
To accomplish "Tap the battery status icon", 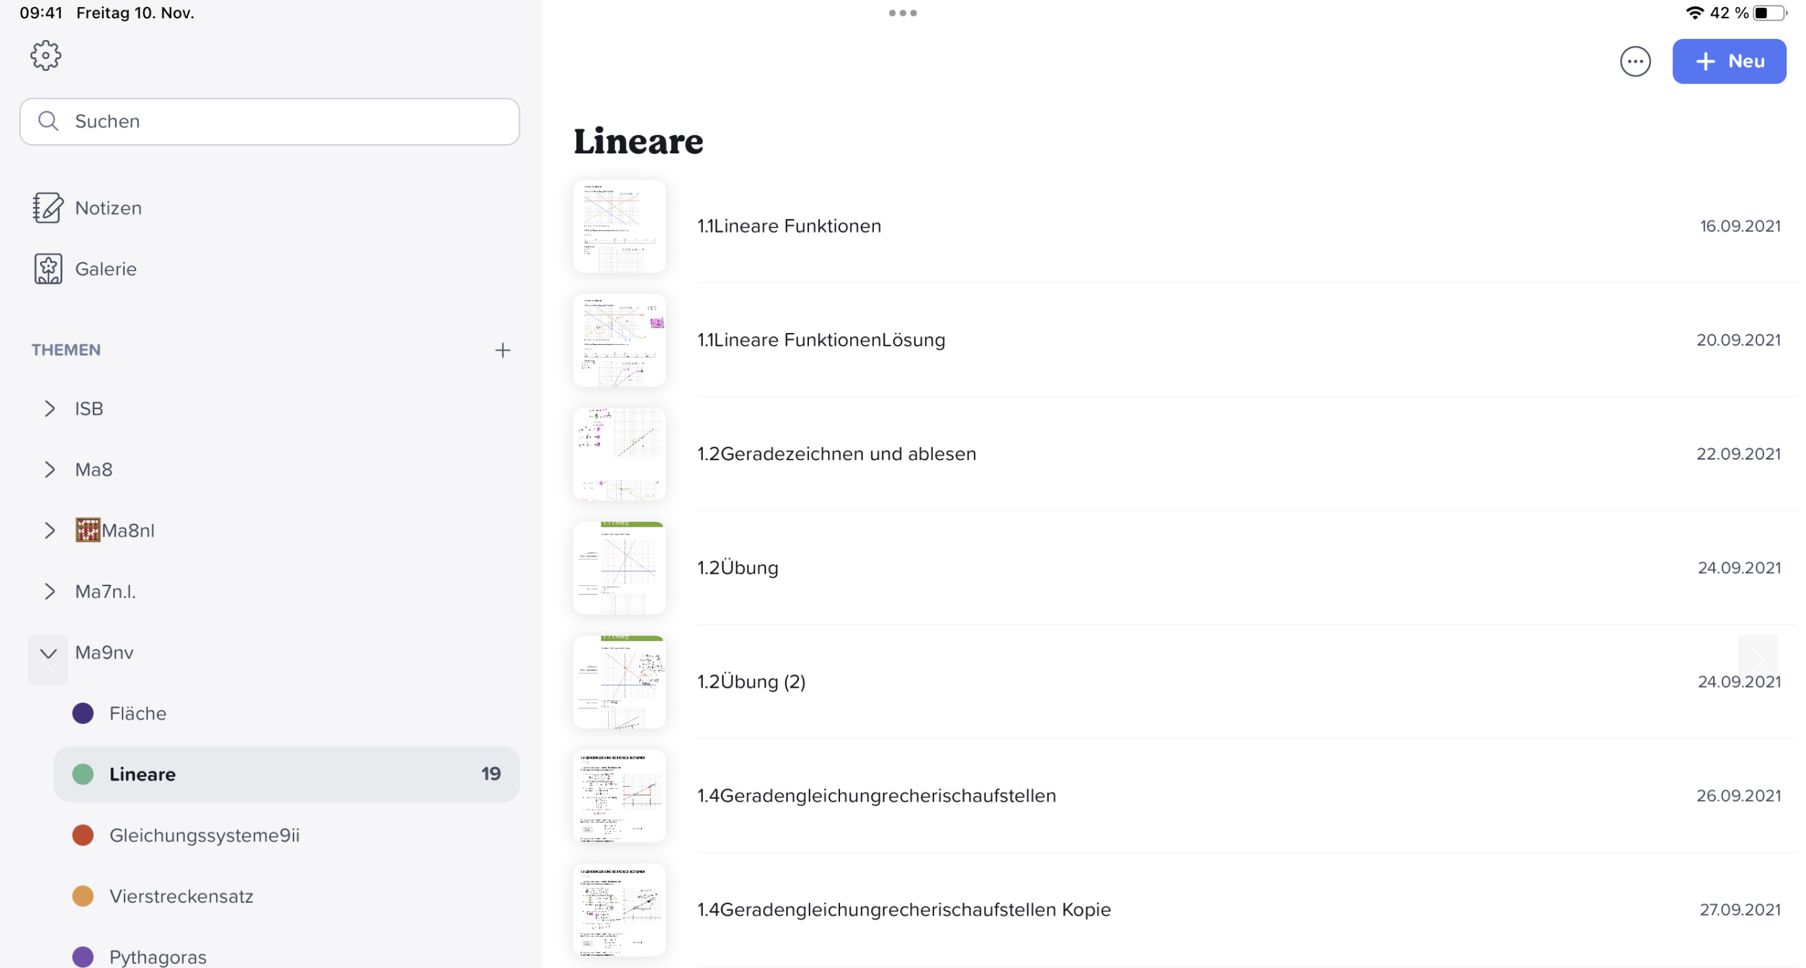I will pos(1769,13).
